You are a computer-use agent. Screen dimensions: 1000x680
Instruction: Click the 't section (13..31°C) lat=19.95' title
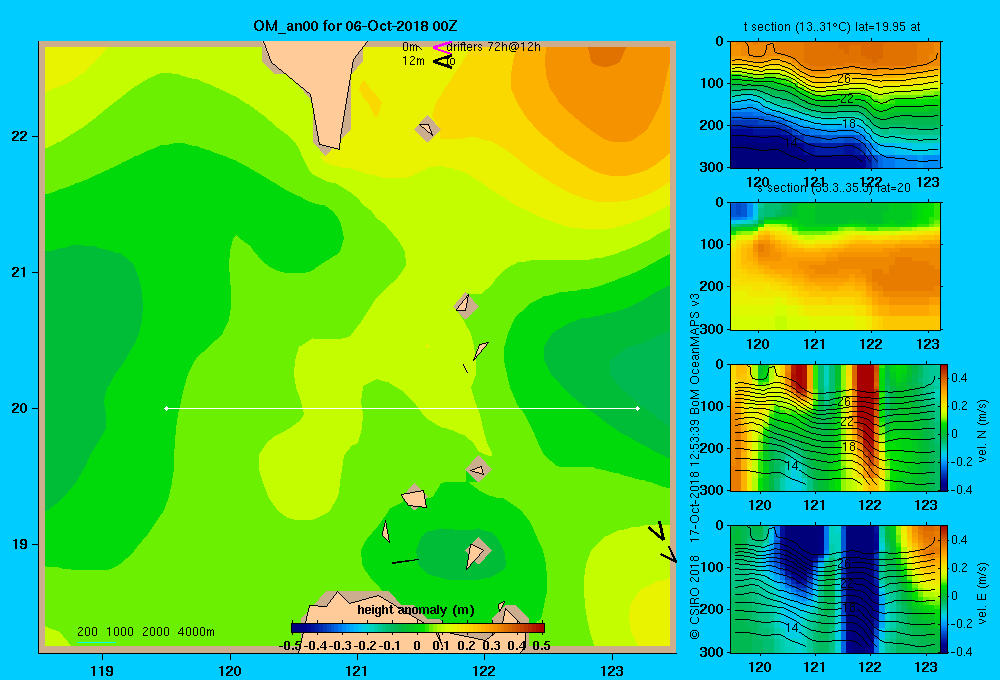(832, 27)
